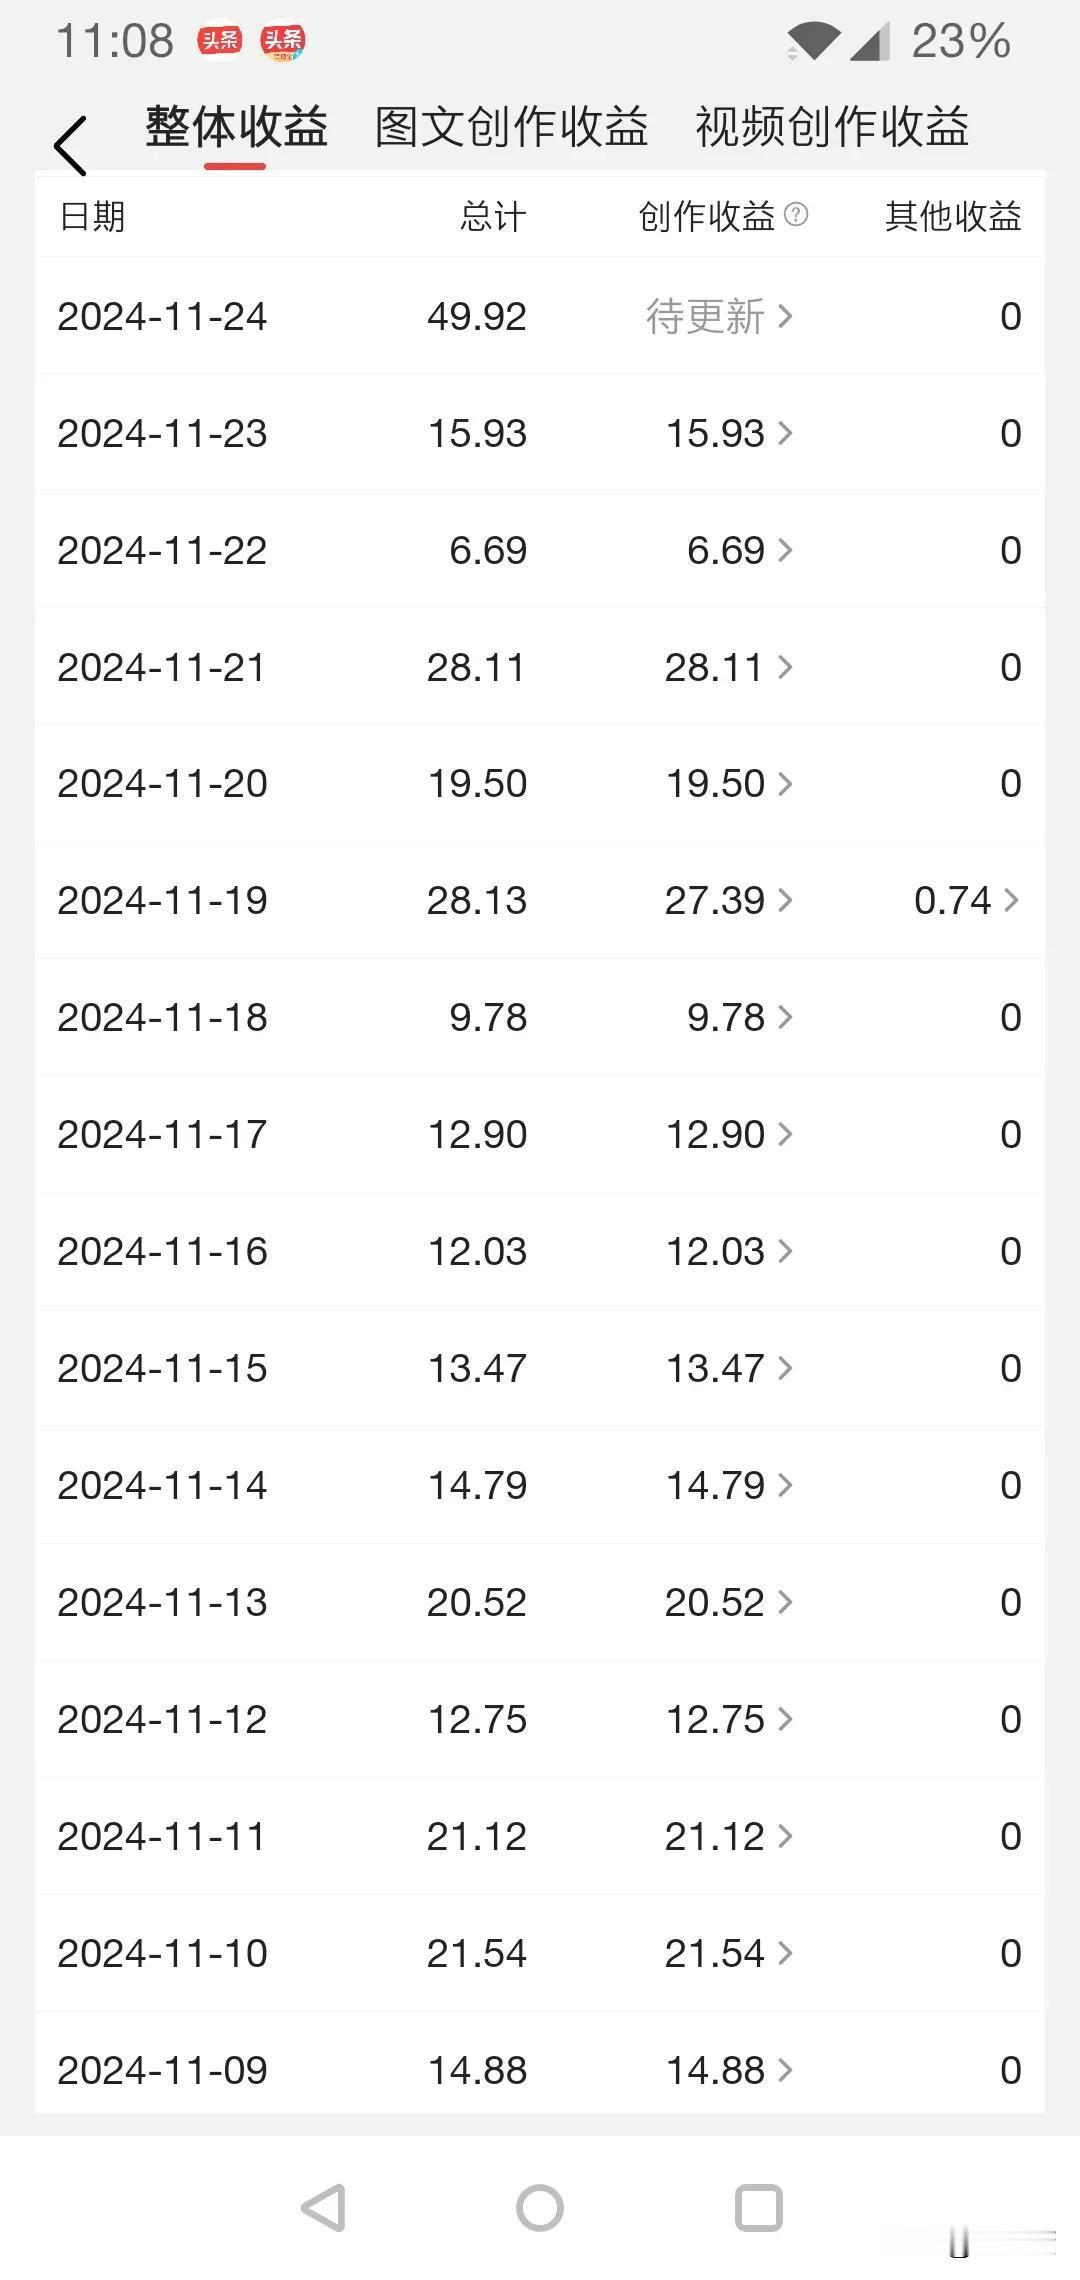Expand 待更新 chevron for 2024-11-24
This screenshot has width=1080, height=2280.
[786, 317]
